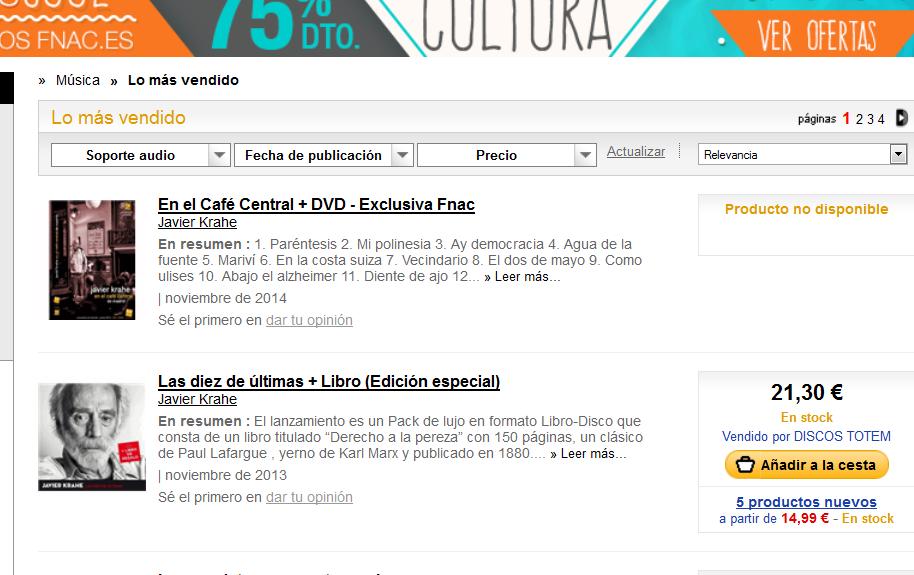
Task: Click dar tu opinión for Las diez de últimas
Action: 309,497
